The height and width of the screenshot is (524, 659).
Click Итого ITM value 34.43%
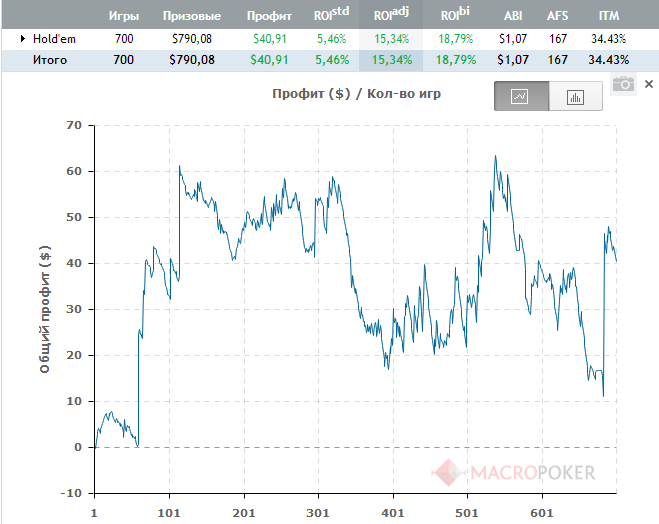click(x=609, y=60)
